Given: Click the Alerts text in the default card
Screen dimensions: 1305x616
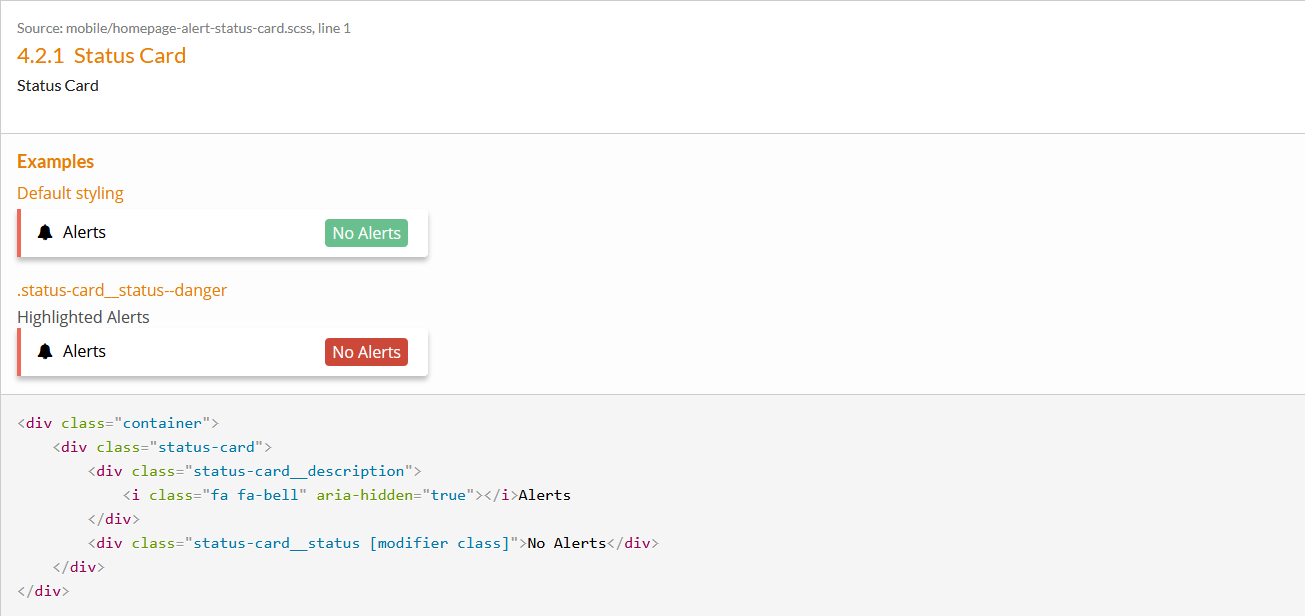Looking at the screenshot, I should click(x=84, y=232).
